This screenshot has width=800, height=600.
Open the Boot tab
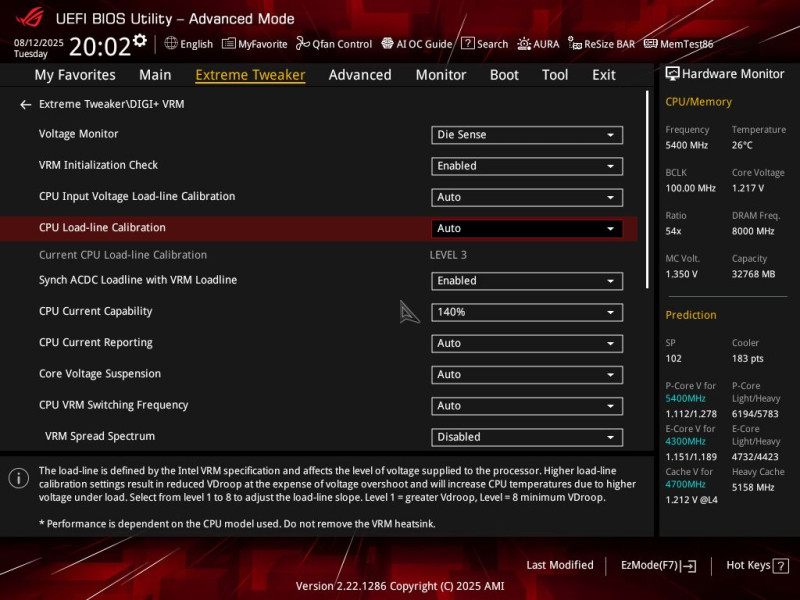click(504, 75)
